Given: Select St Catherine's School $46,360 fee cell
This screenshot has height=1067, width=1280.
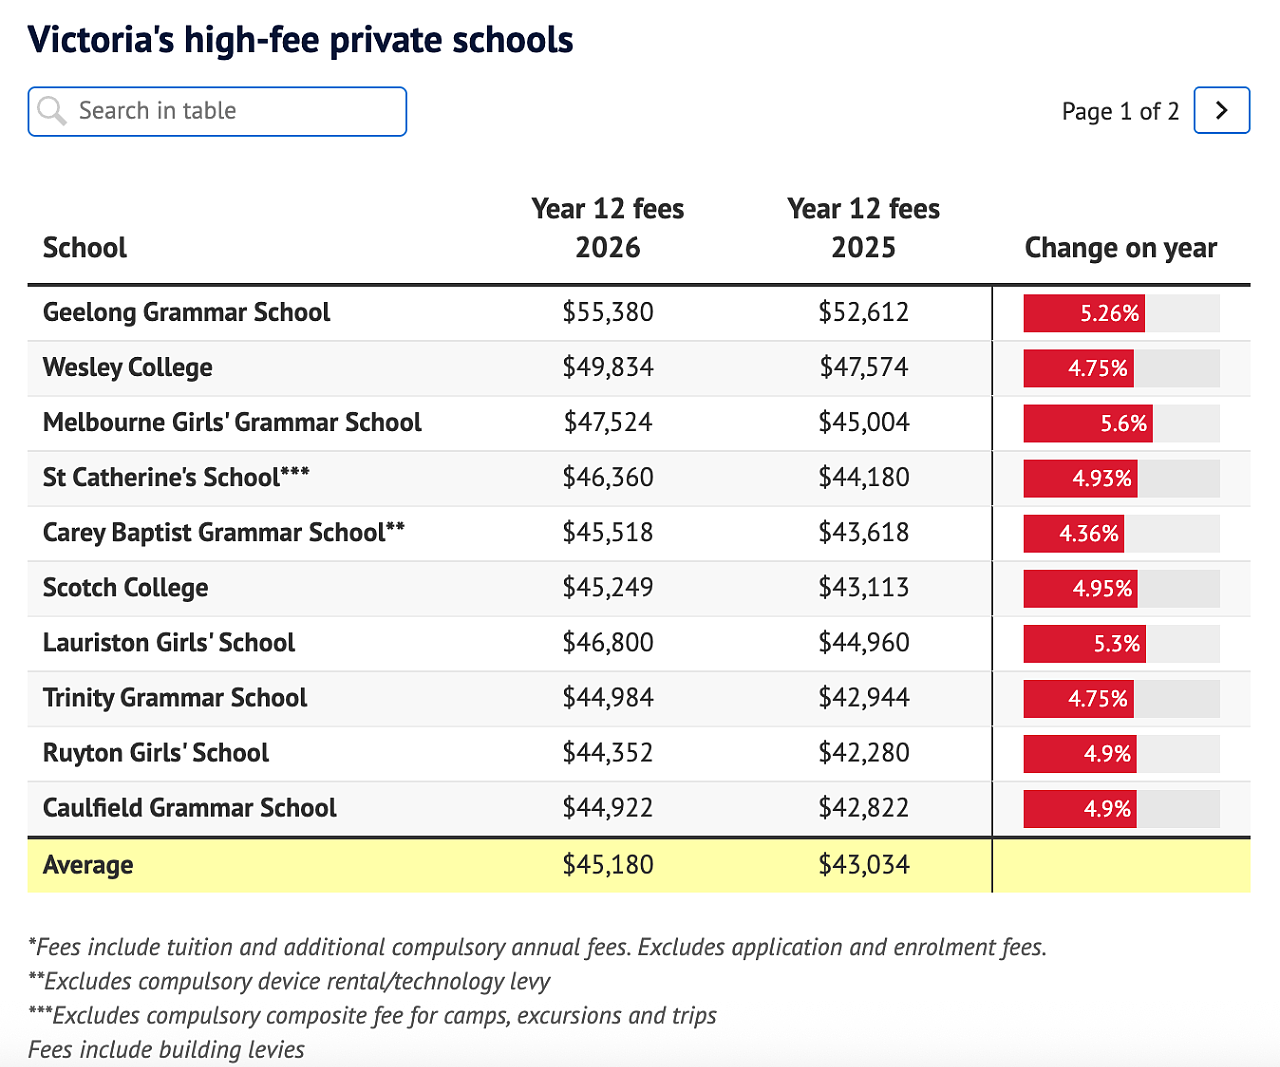Looking at the screenshot, I should [x=608, y=478].
